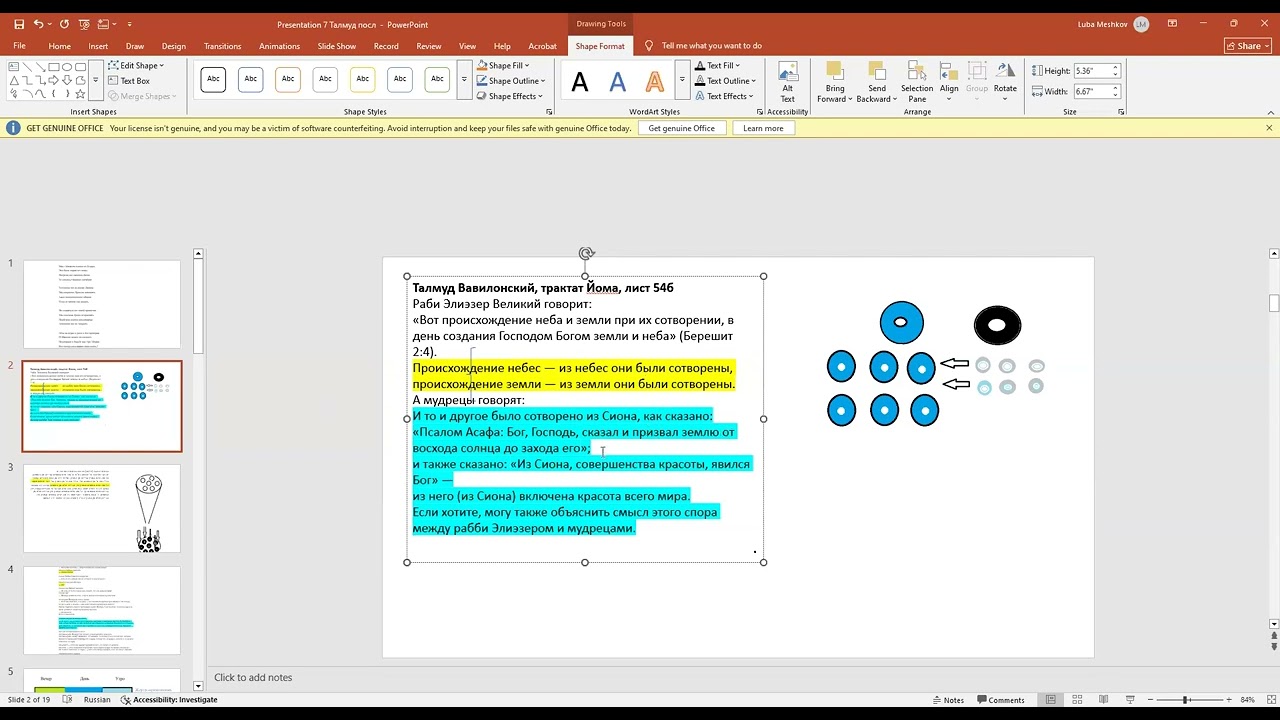Select slide 4 thumbnail
This screenshot has width=1280, height=720.
pyautogui.click(x=102, y=610)
